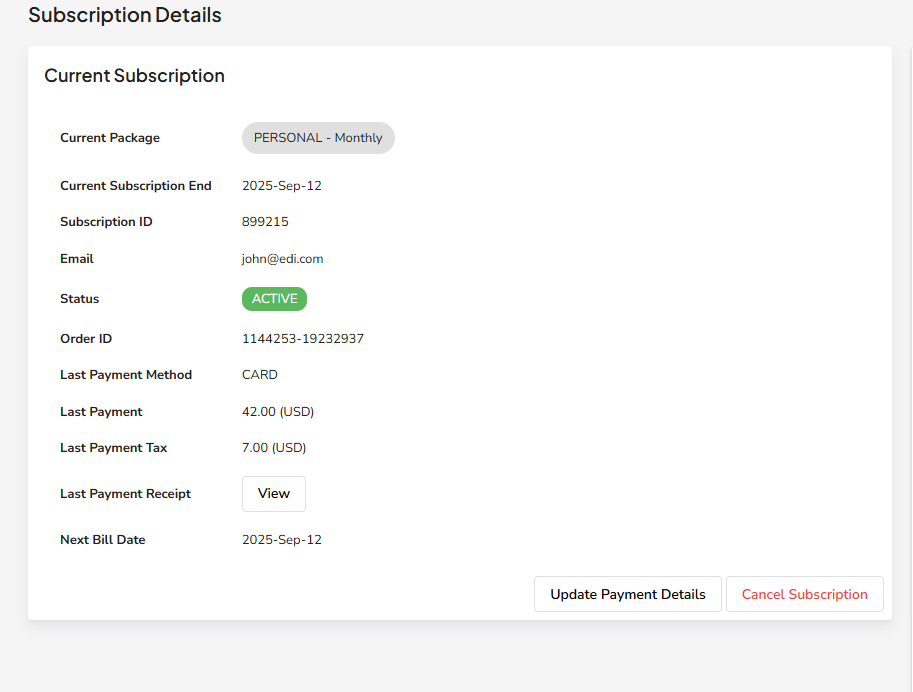This screenshot has width=913, height=692.
Task: Select the 42.00 (USD) last payment amount
Action: coord(277,412)
